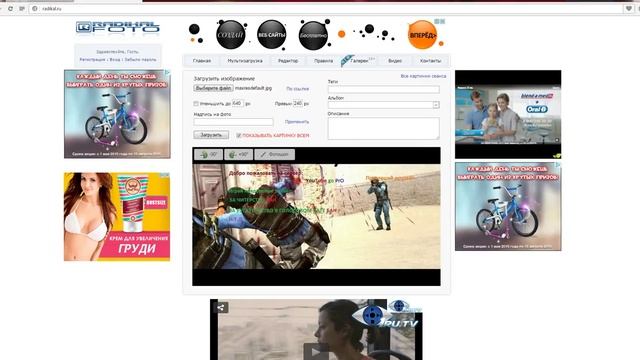Click the 'Забыли пароль' link
The height and width of the screenshot is (360, 640).
[x=140, y=60]
